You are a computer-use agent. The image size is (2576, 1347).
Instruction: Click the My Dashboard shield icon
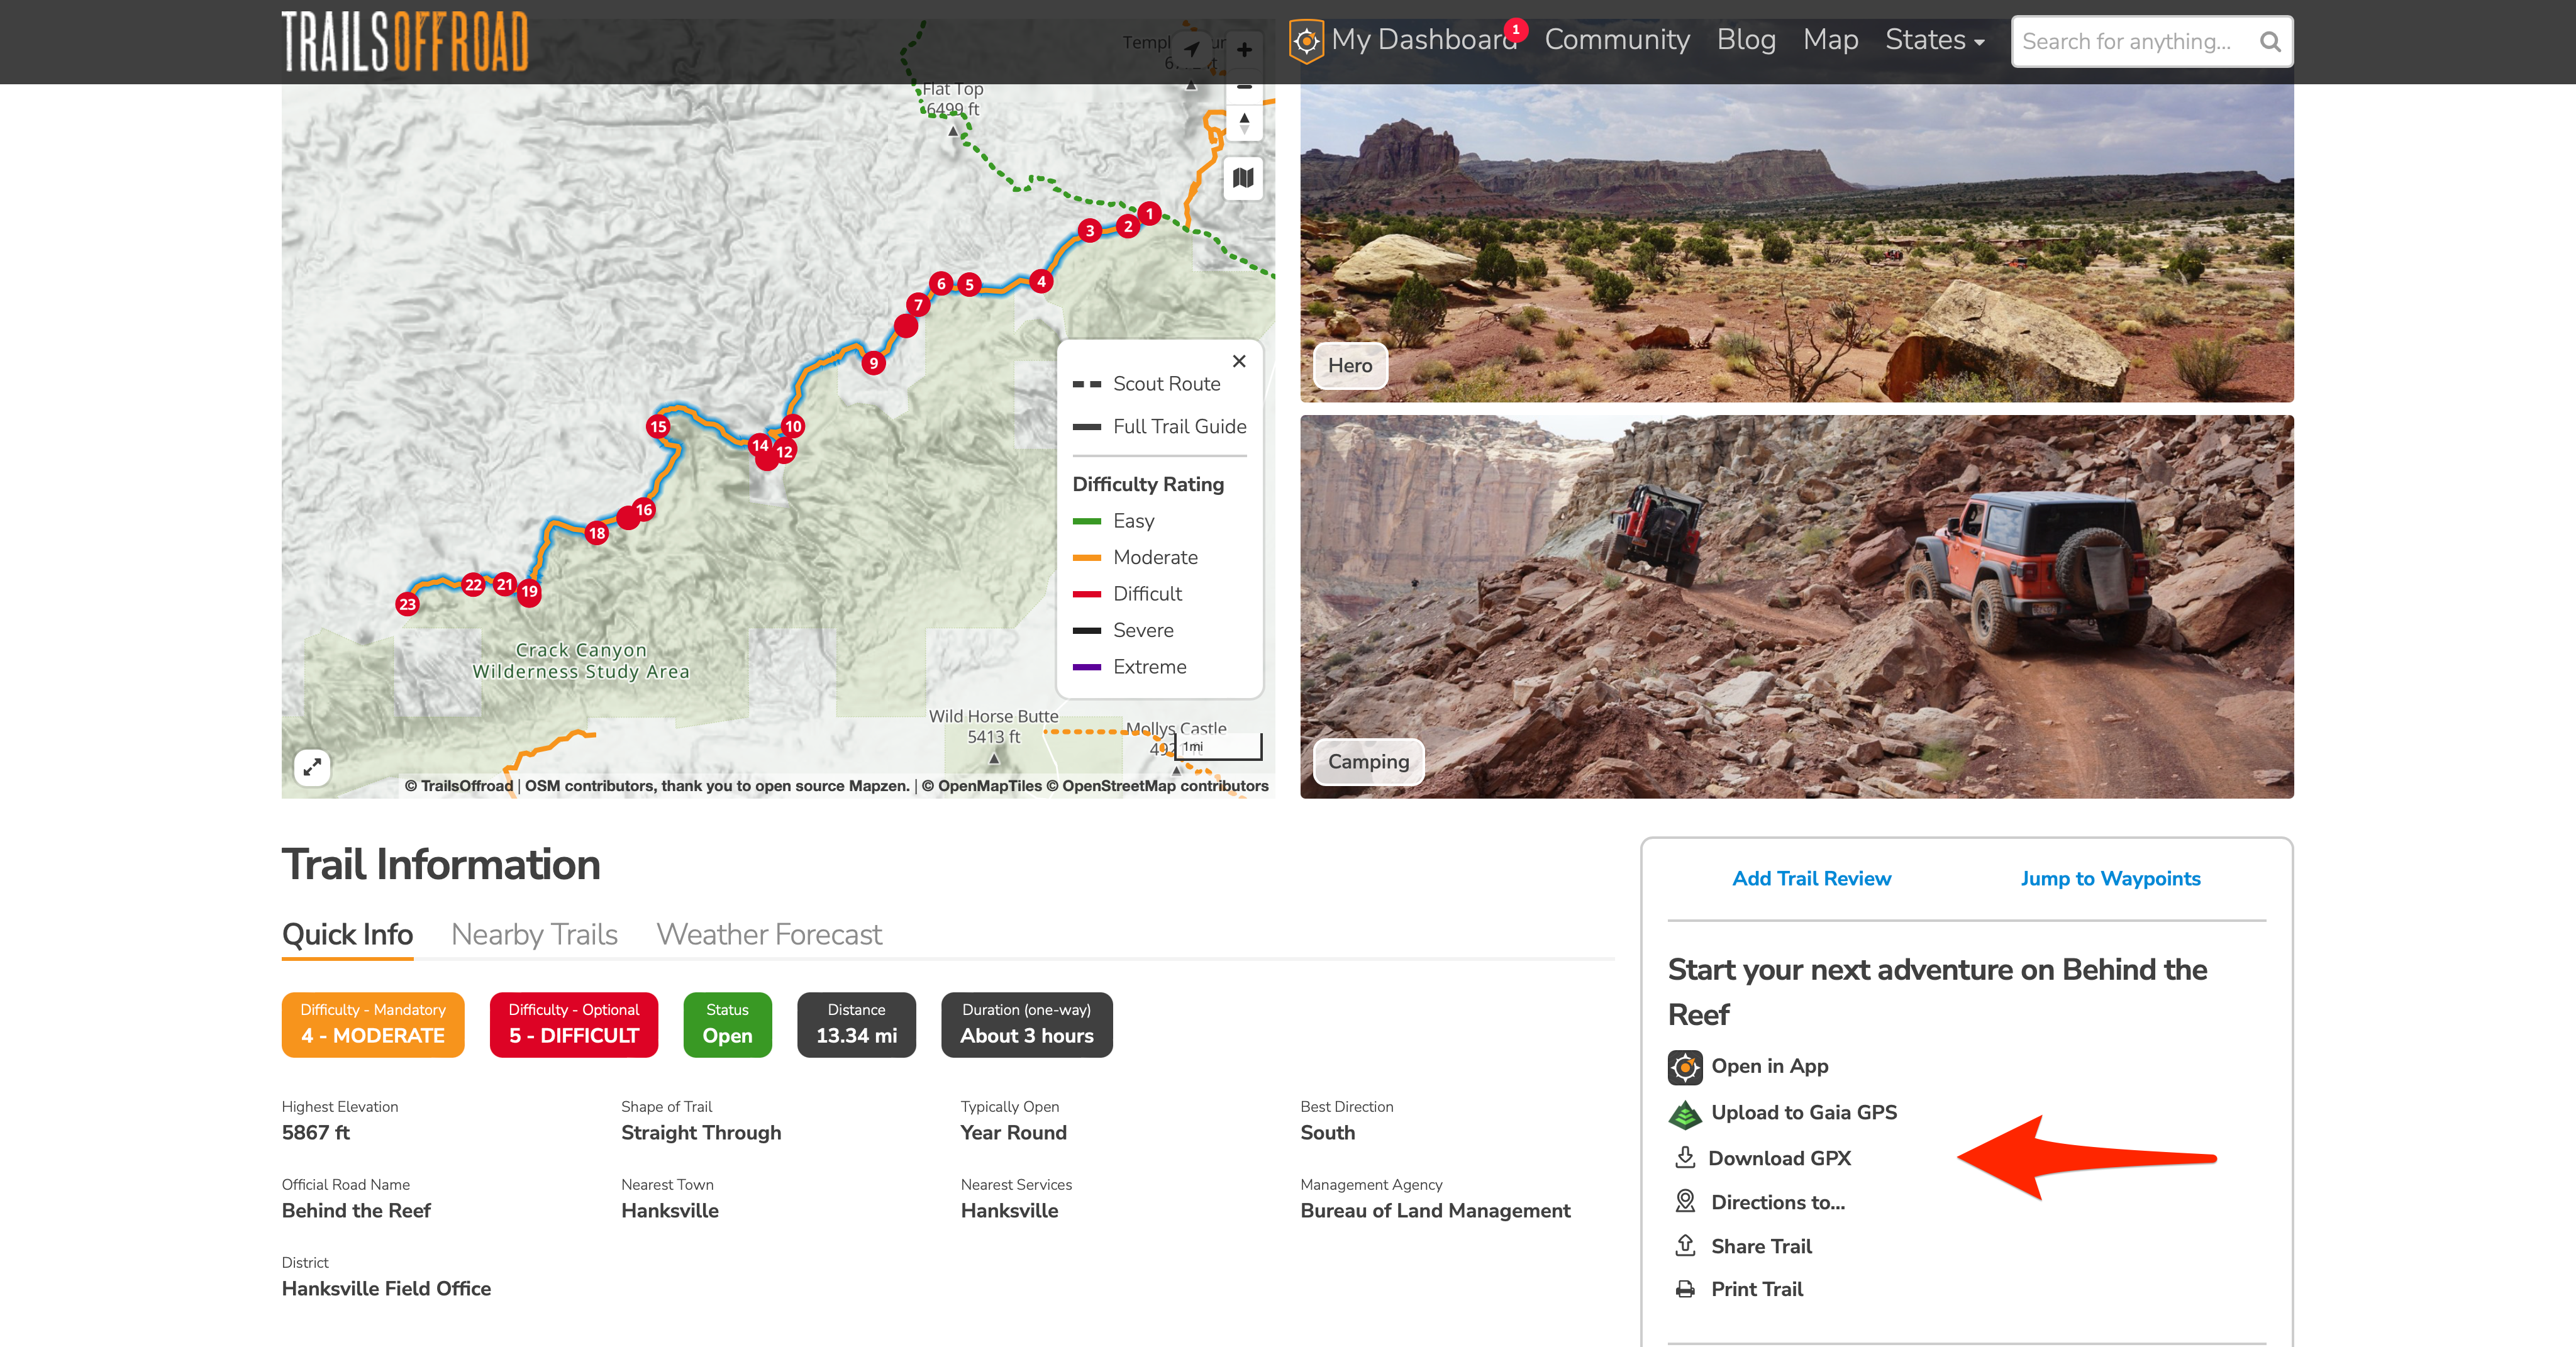pyautogui.click(x=1306, y=41)
